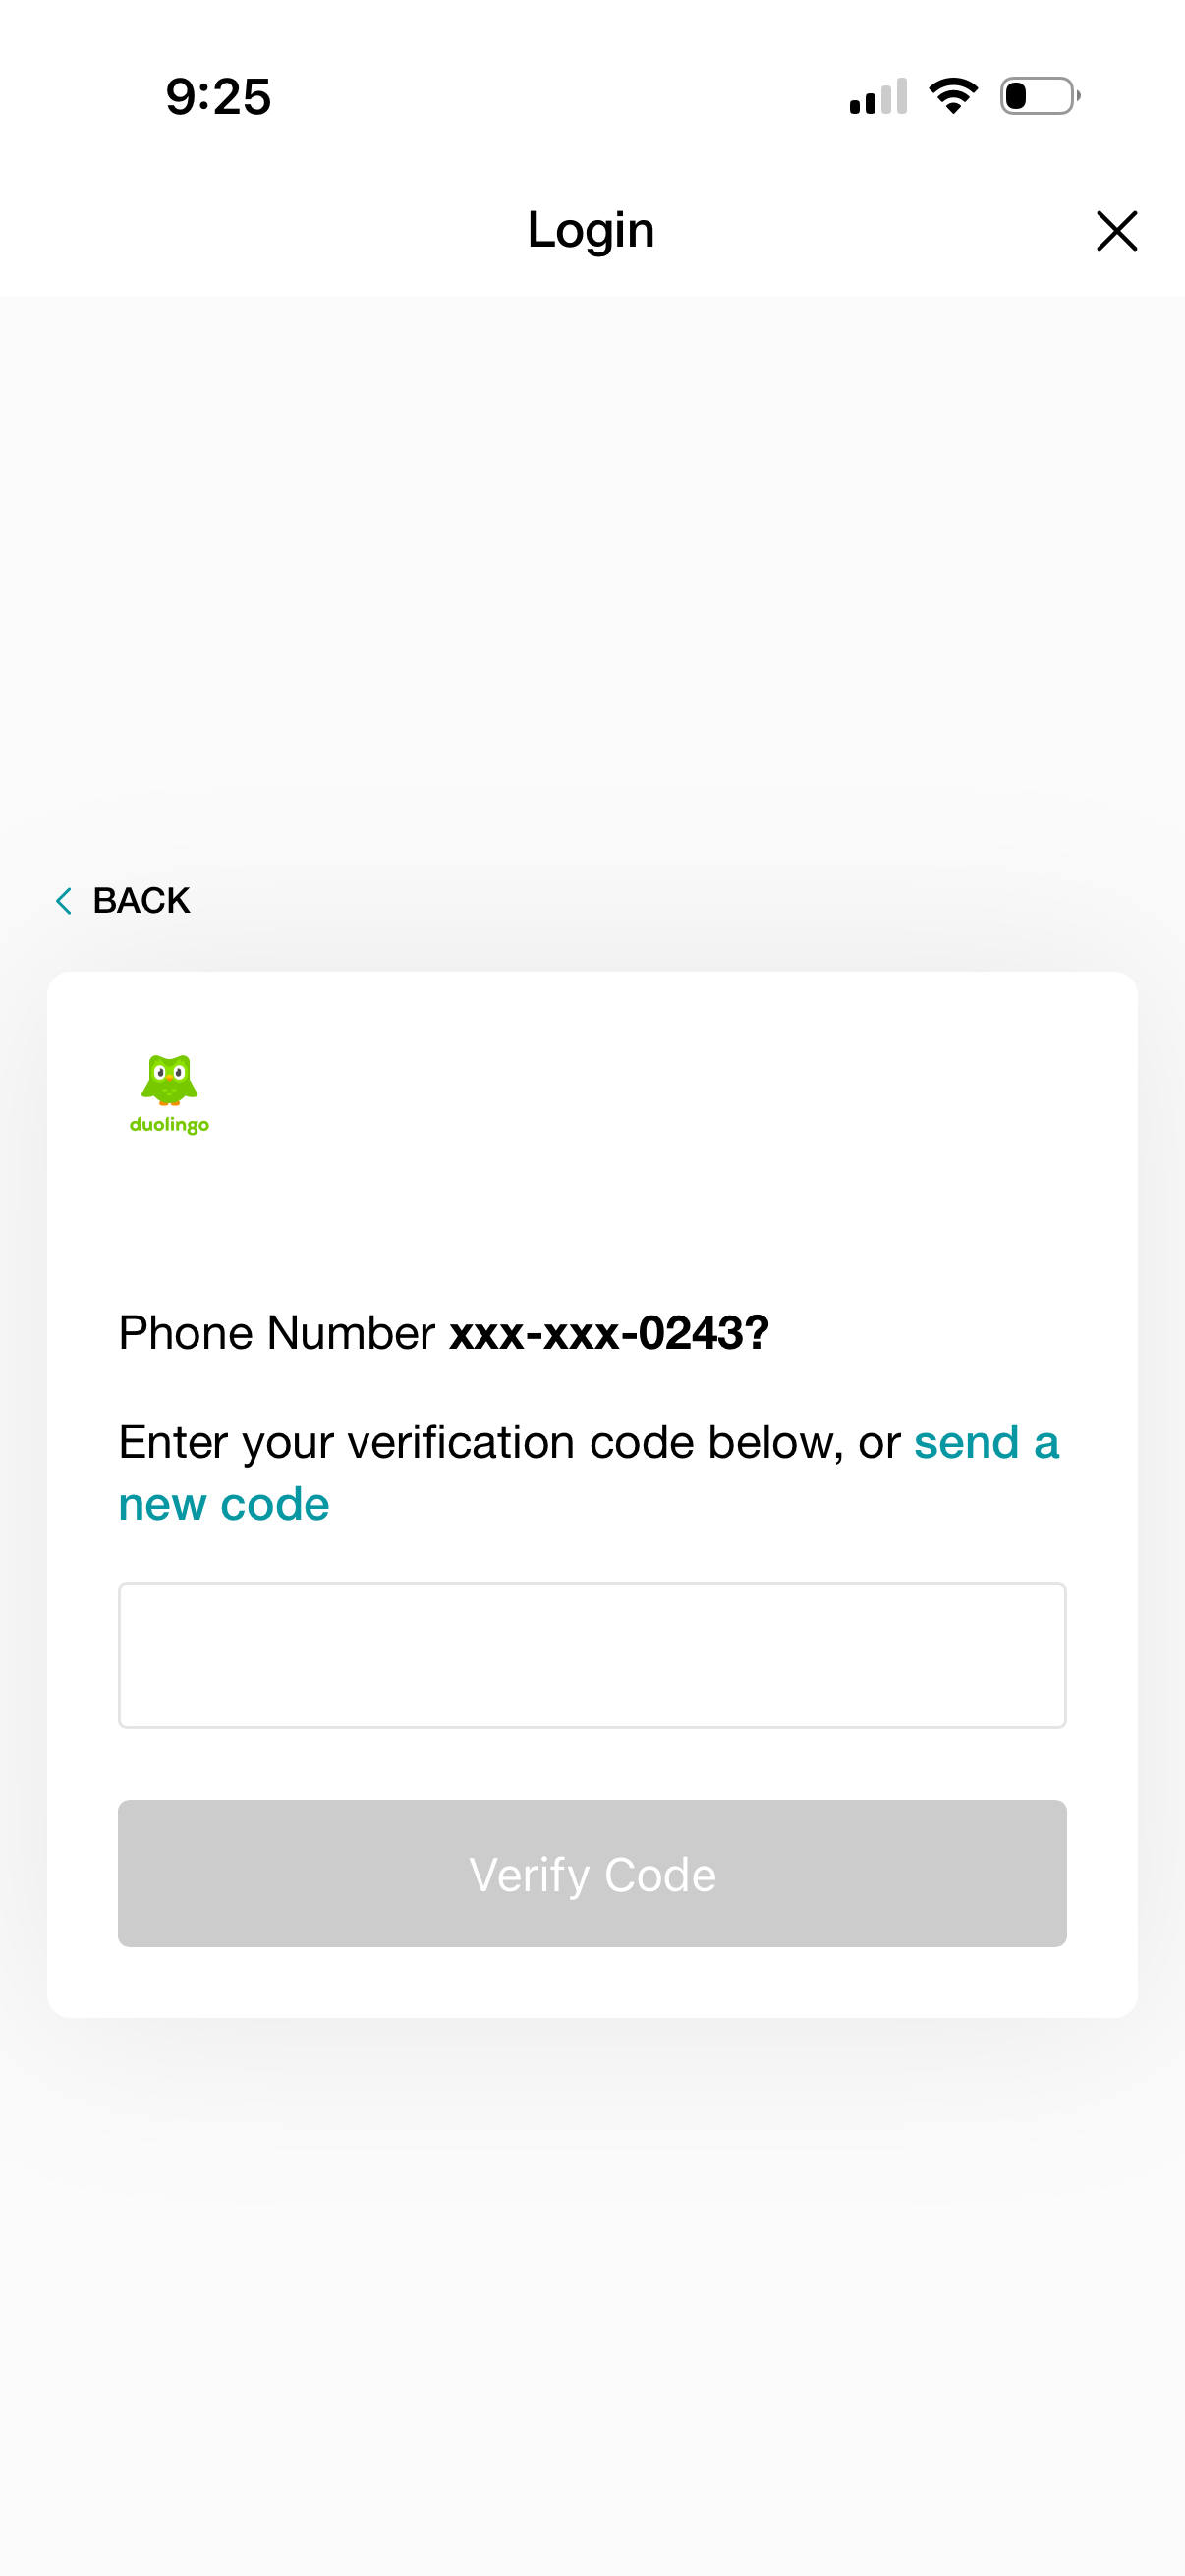The width and height of the screenshot is (1185, 2576).
Task: Tap the battery level icon
Action: 1039,96
